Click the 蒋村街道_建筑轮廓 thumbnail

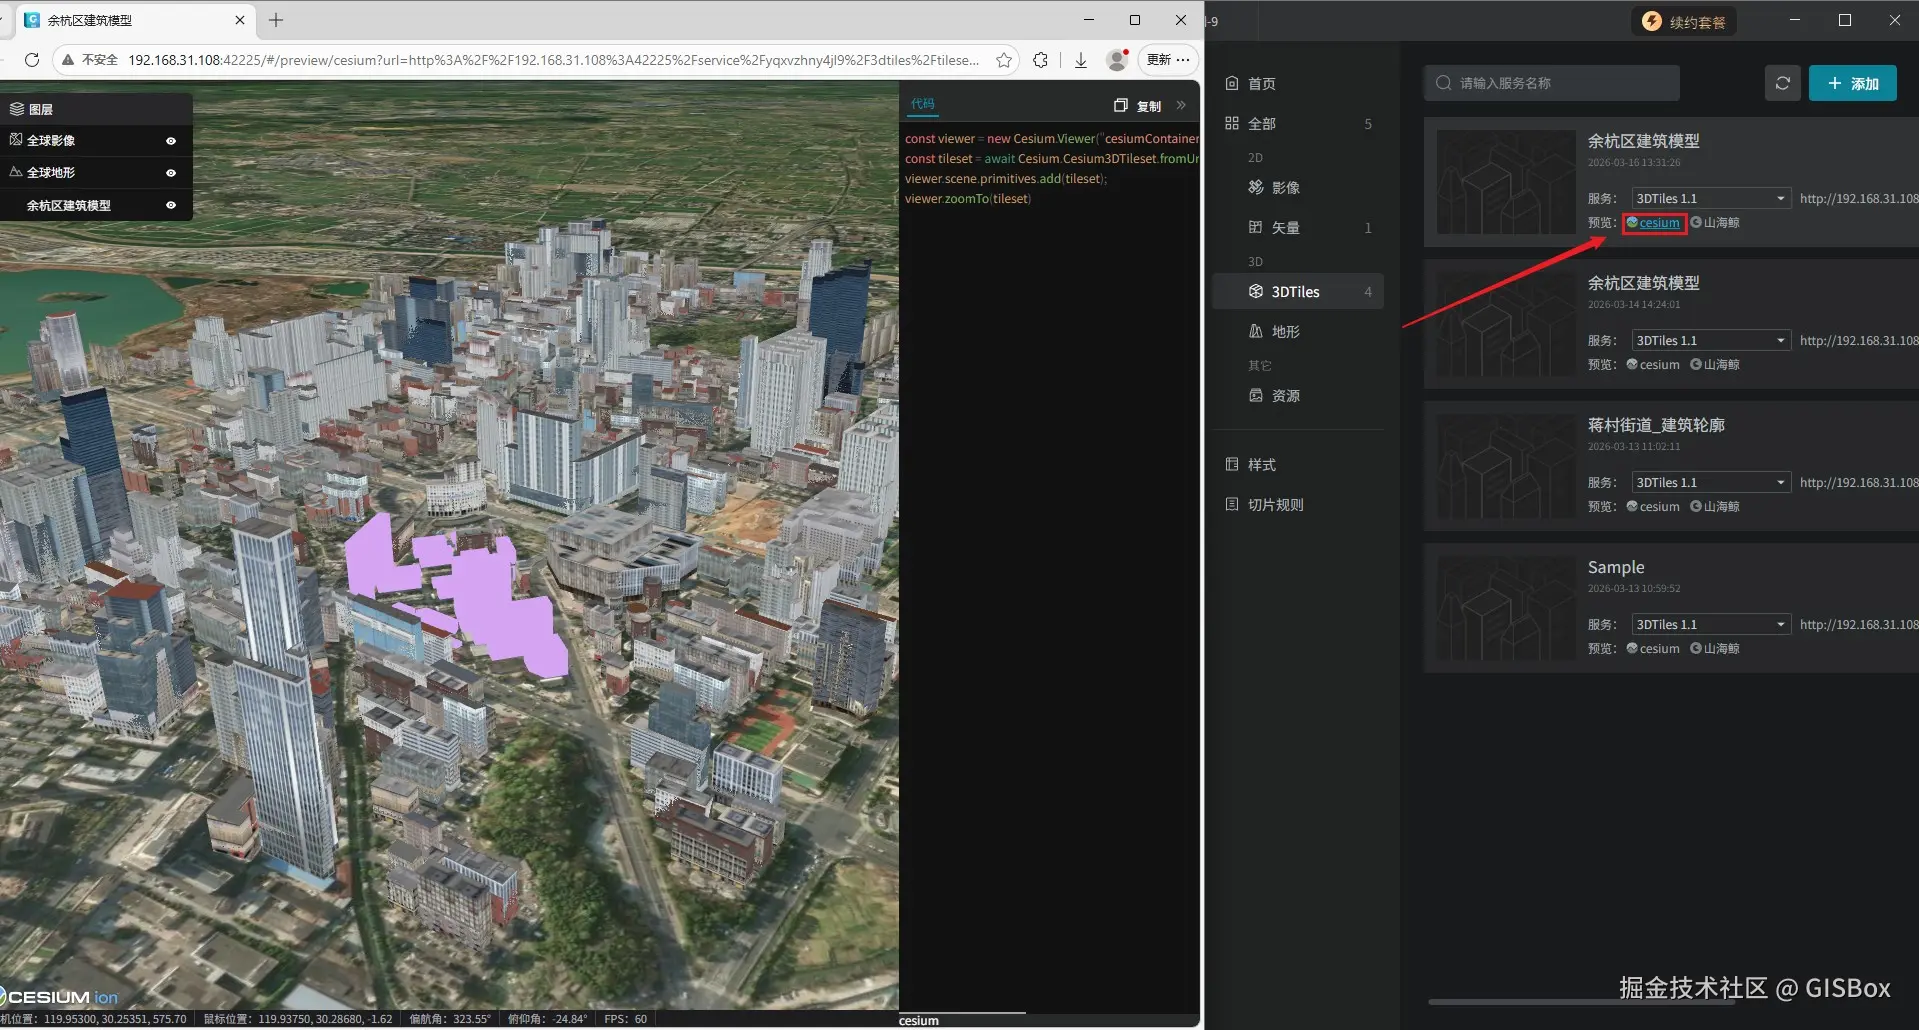pos(1506,466)
